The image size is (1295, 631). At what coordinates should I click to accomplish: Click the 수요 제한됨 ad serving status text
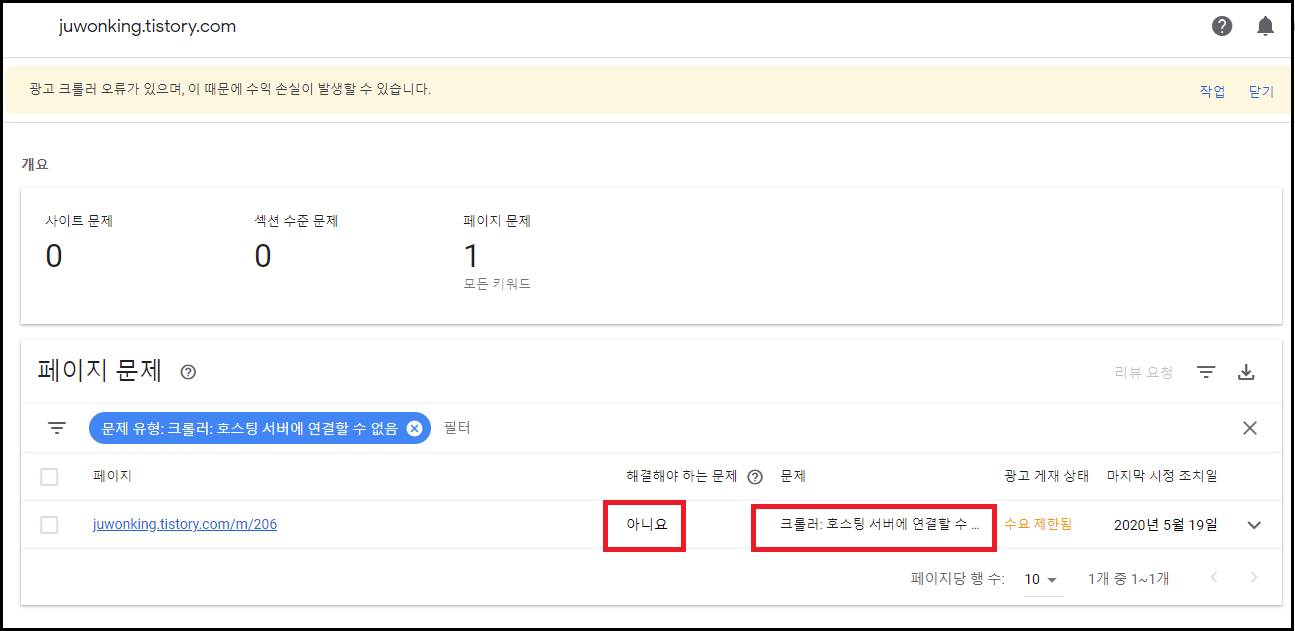coord(1038,523)
